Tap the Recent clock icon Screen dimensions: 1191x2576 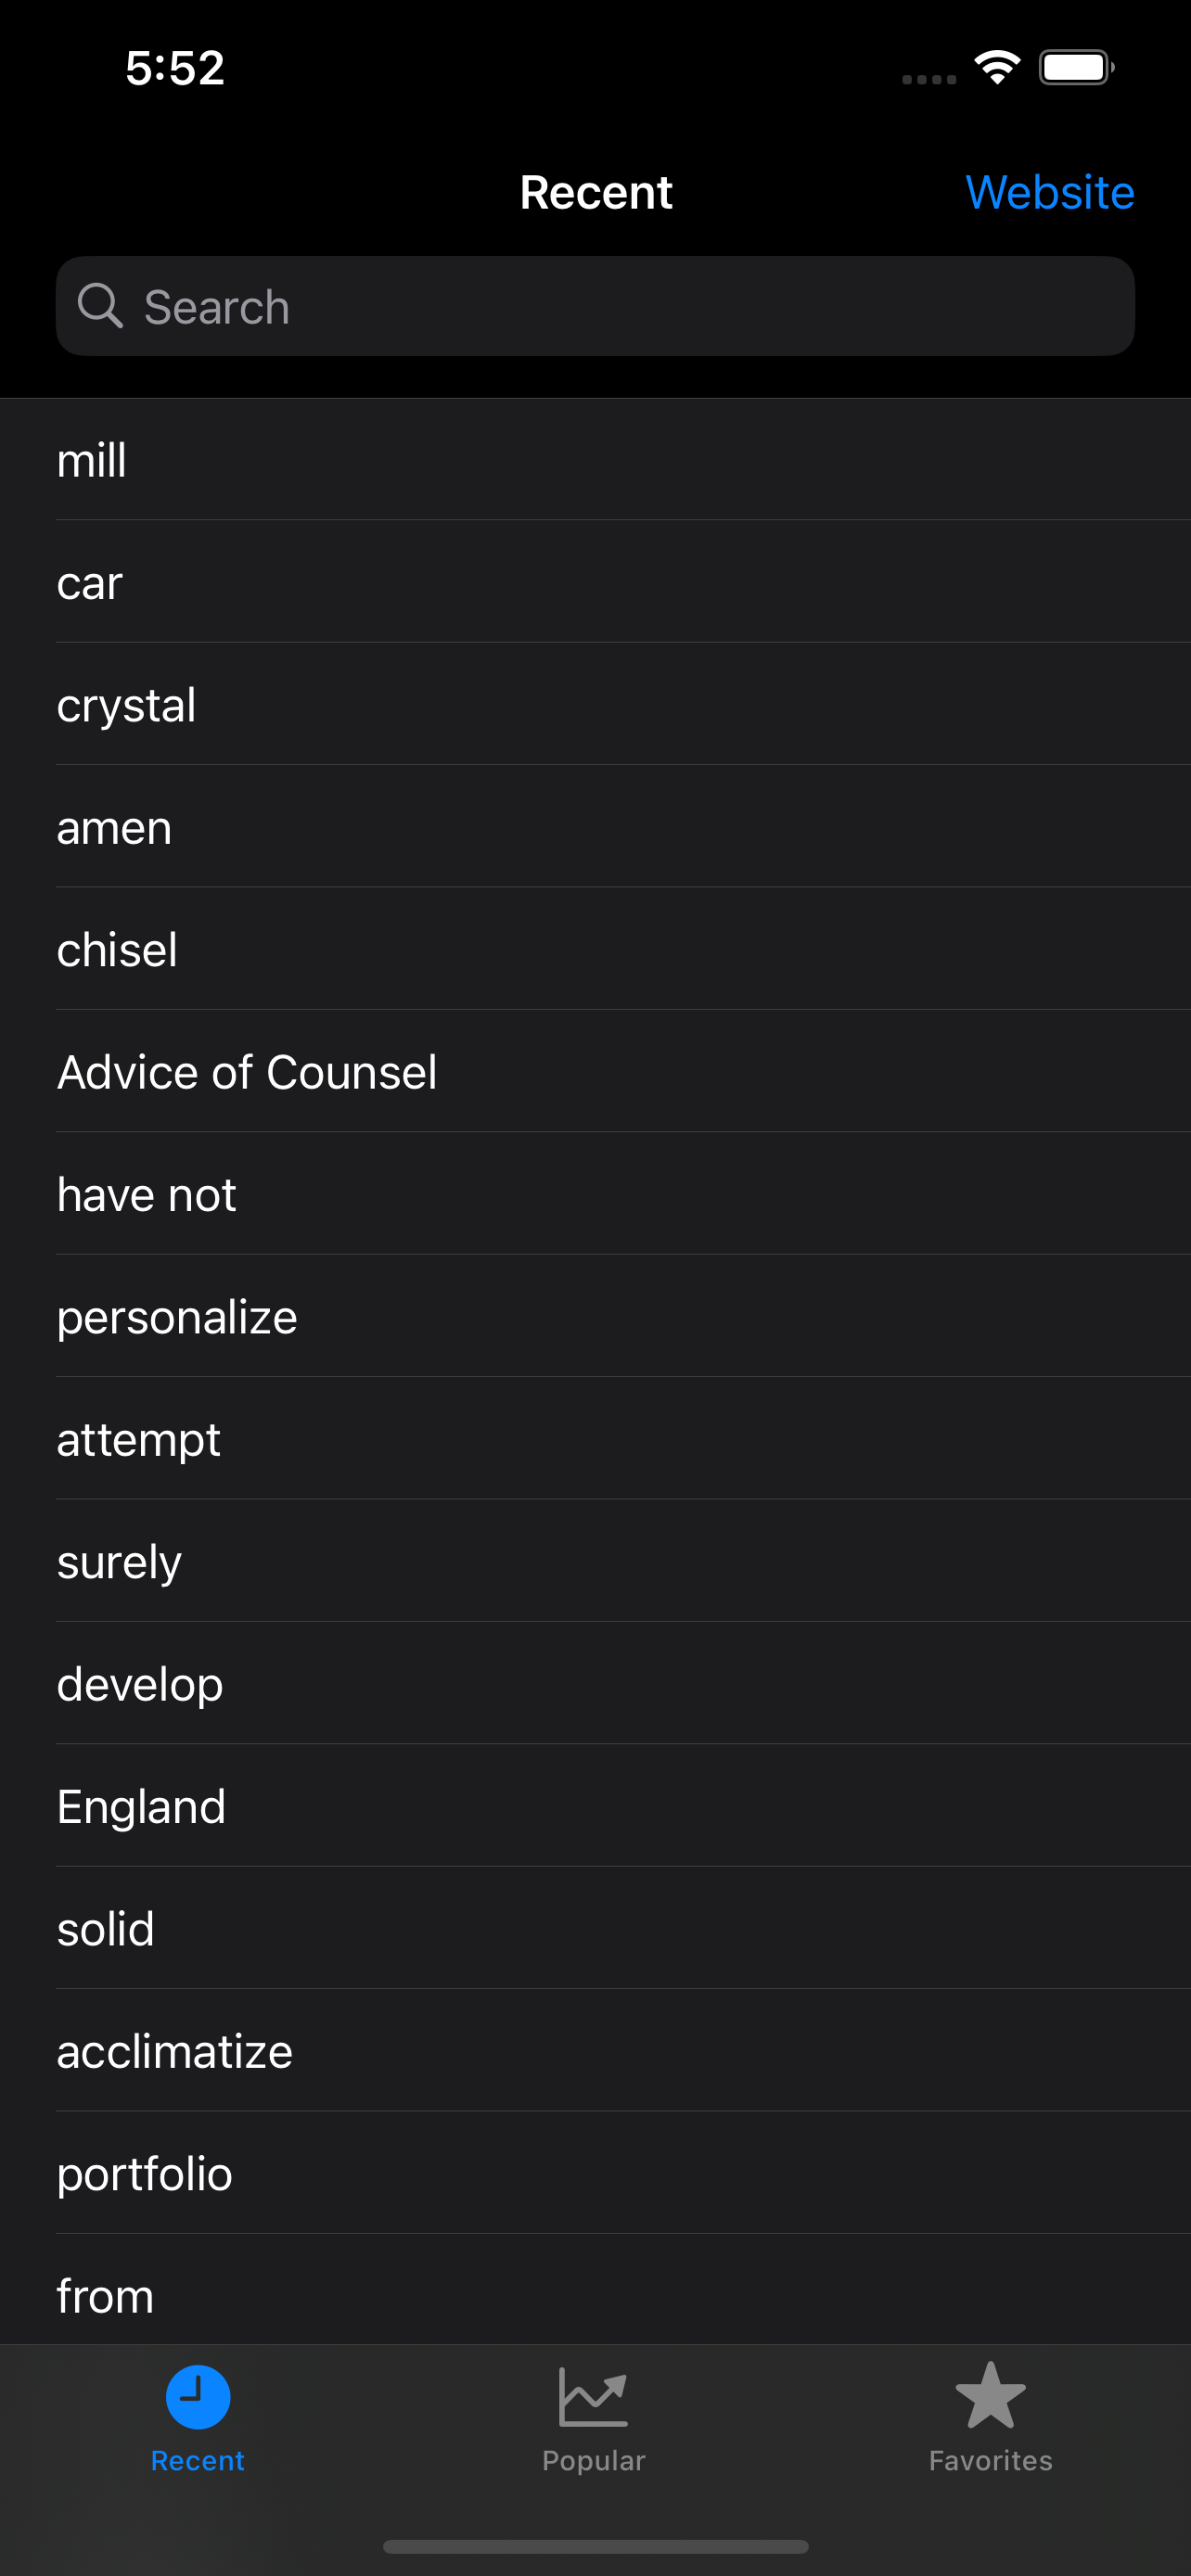[x=198, y=2396]
